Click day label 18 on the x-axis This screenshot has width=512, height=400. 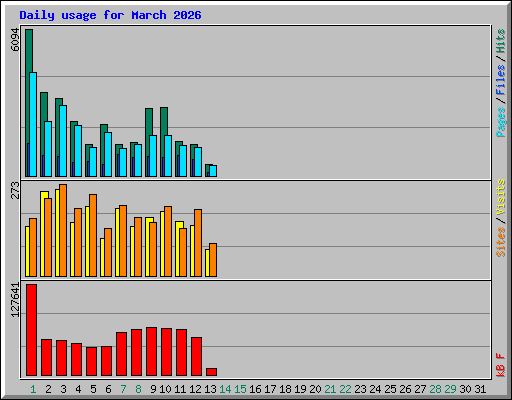click(285, 389)
